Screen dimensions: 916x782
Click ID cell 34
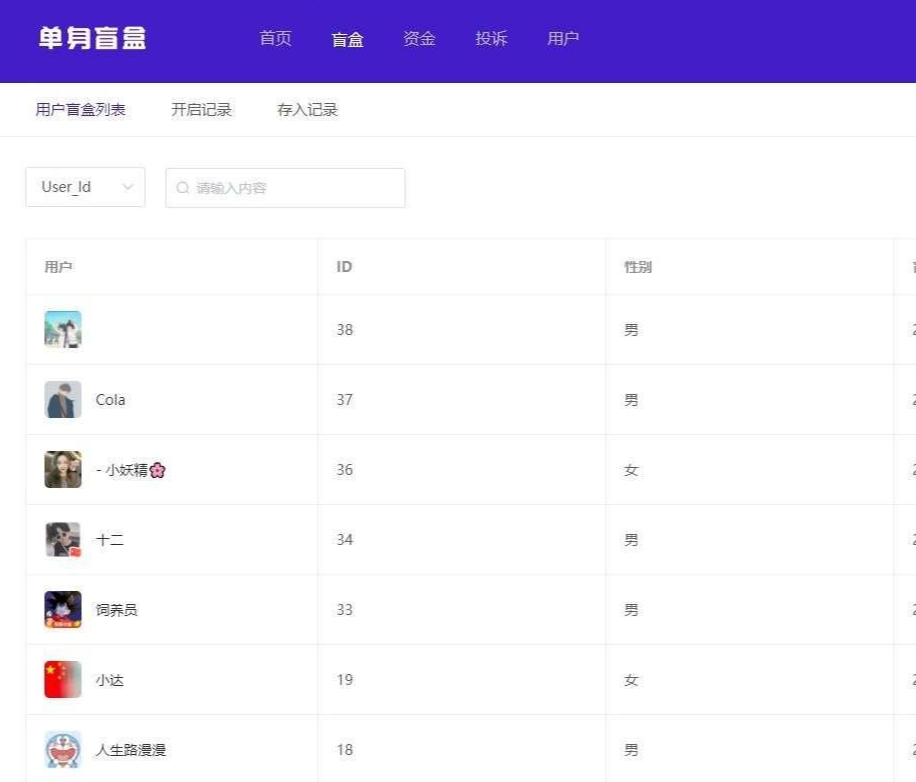(x=345, y=540)
